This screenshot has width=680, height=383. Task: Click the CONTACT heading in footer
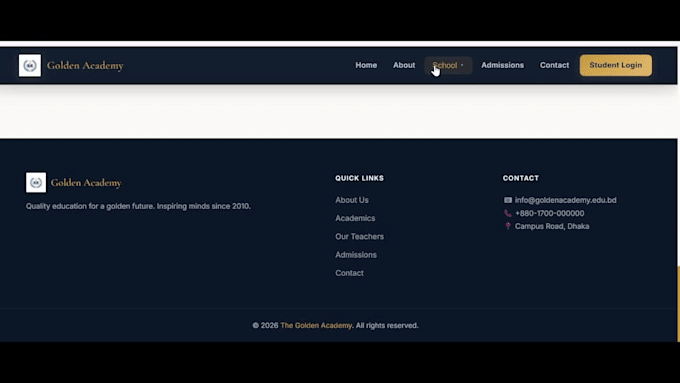pos(521,178)
